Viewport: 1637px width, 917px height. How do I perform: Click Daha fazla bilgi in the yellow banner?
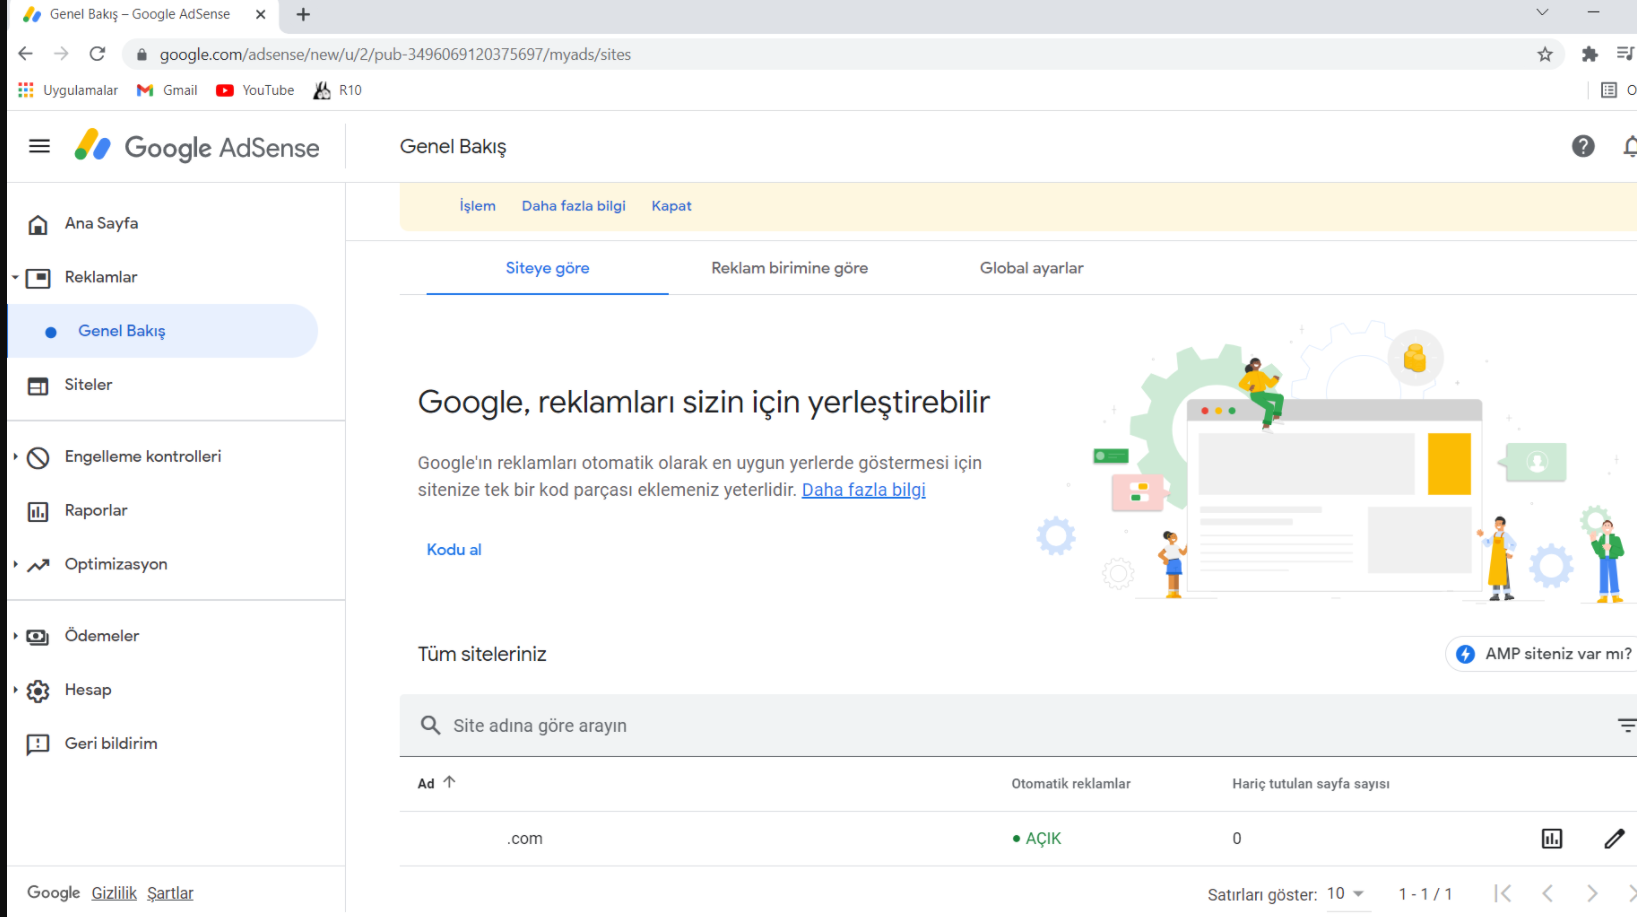573,206
